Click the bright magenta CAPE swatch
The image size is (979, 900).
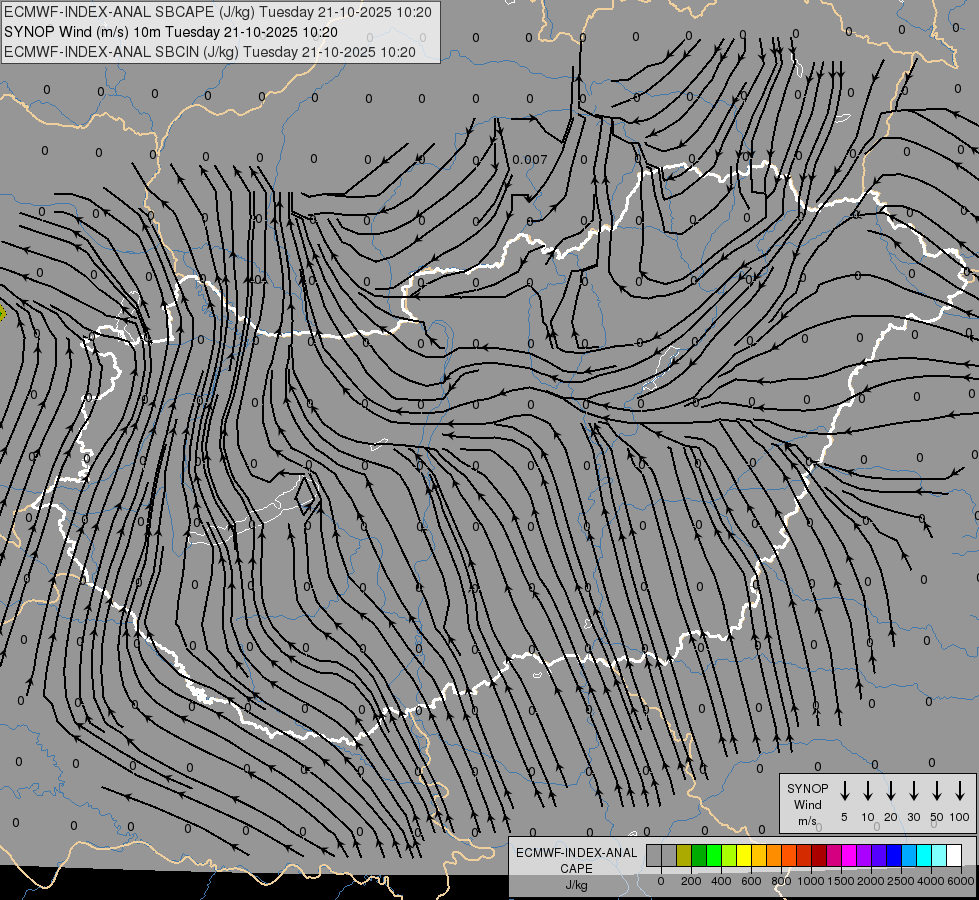(849, 855)
